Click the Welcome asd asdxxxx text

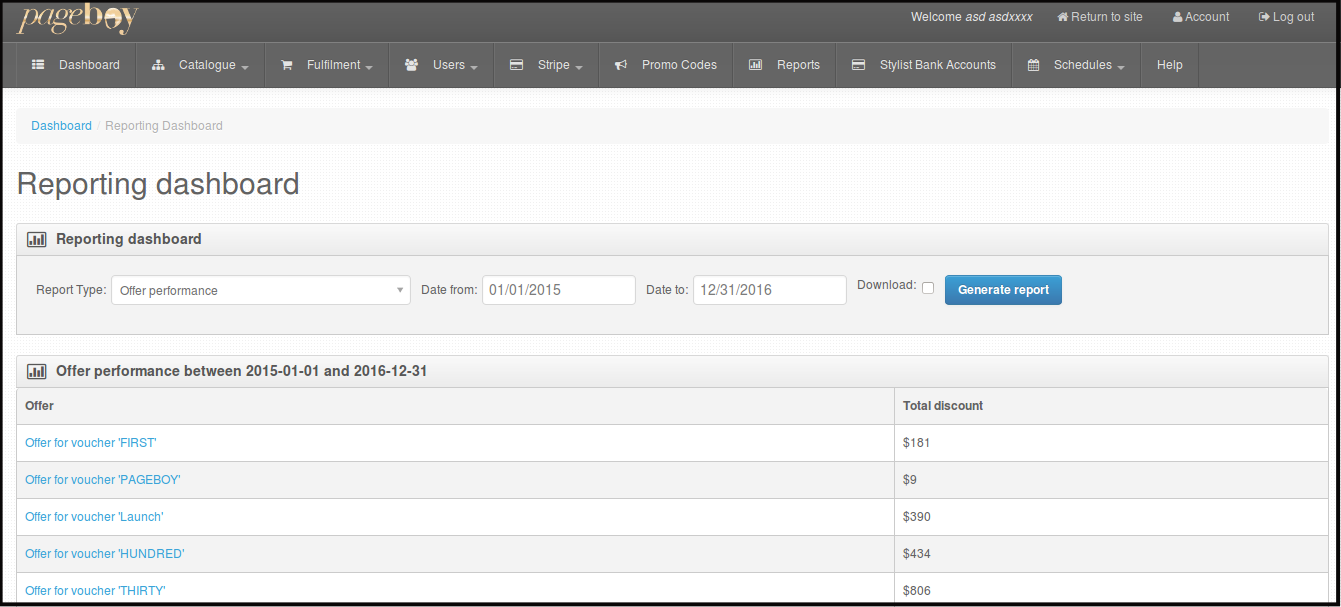point(972,17)
